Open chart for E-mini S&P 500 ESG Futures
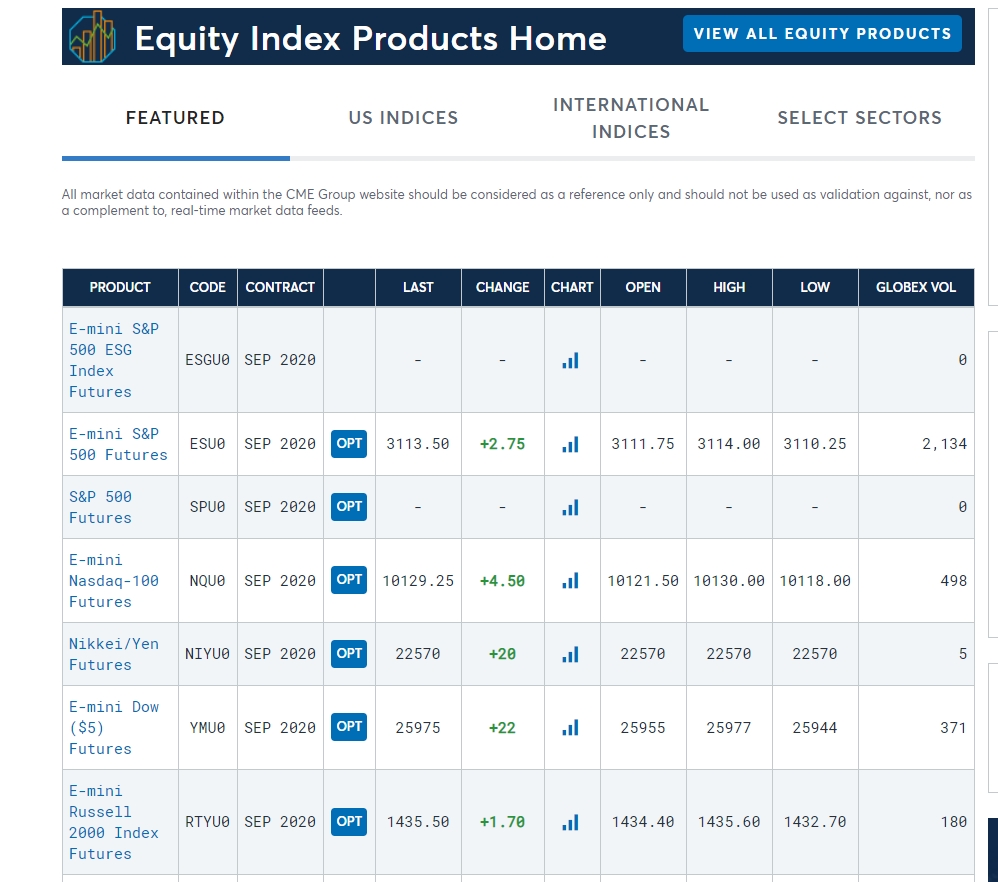The width and height of the screenshot is (998, 882). 570,361
